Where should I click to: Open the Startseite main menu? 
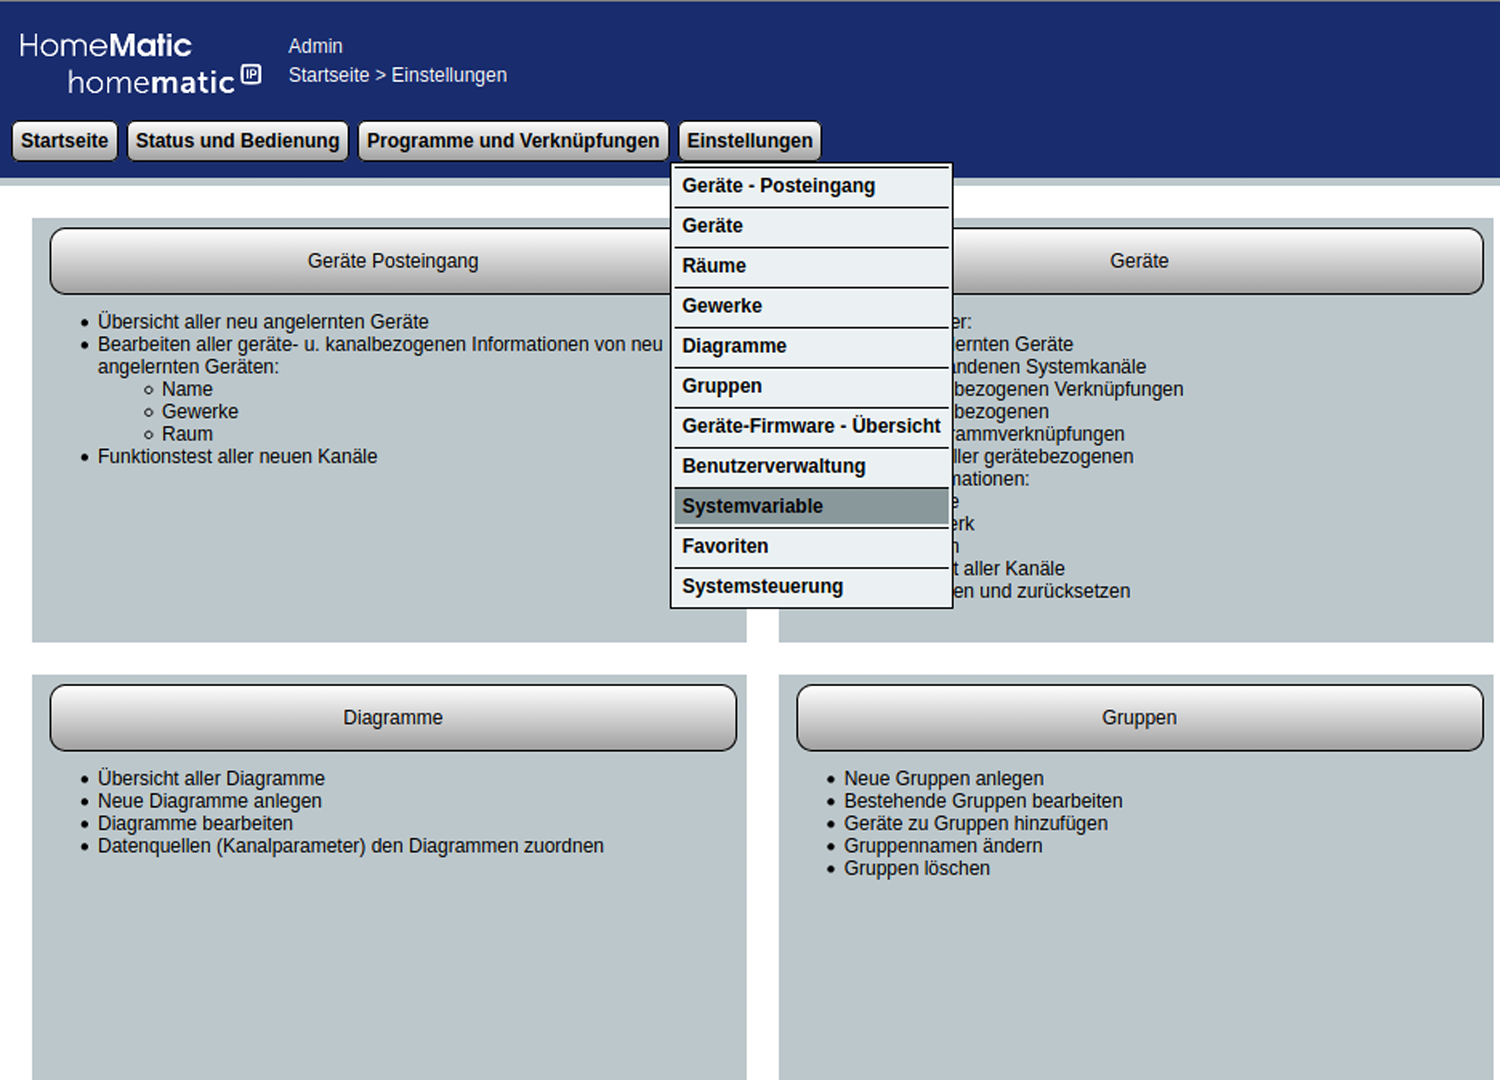click(x=65, y=141)
